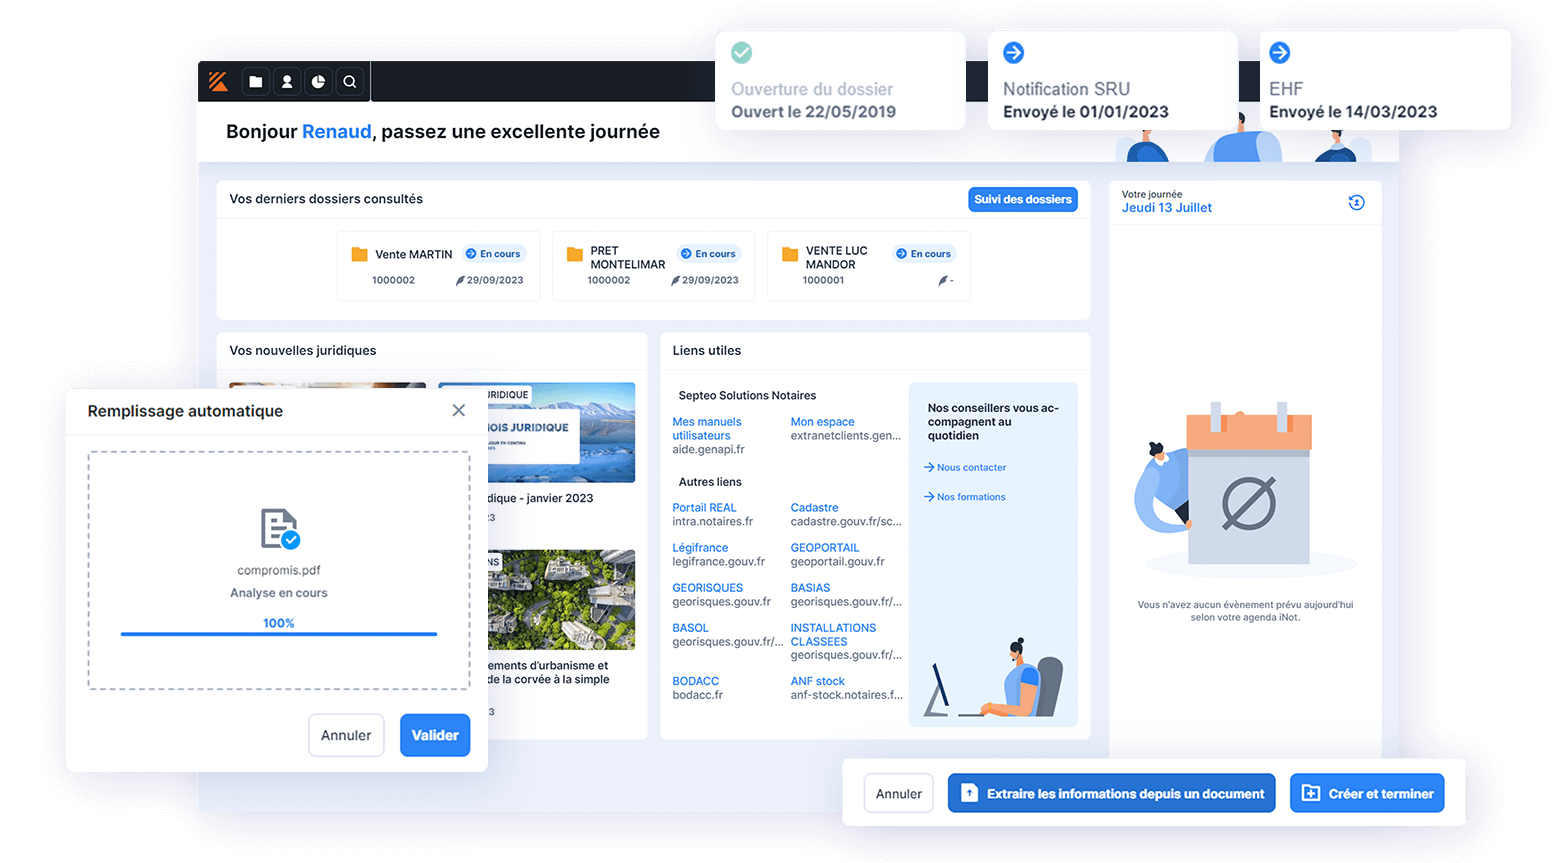This screenshot has width=1556, height=863.
Task: Open the Portail REAL link
Action: coord(704,508)
